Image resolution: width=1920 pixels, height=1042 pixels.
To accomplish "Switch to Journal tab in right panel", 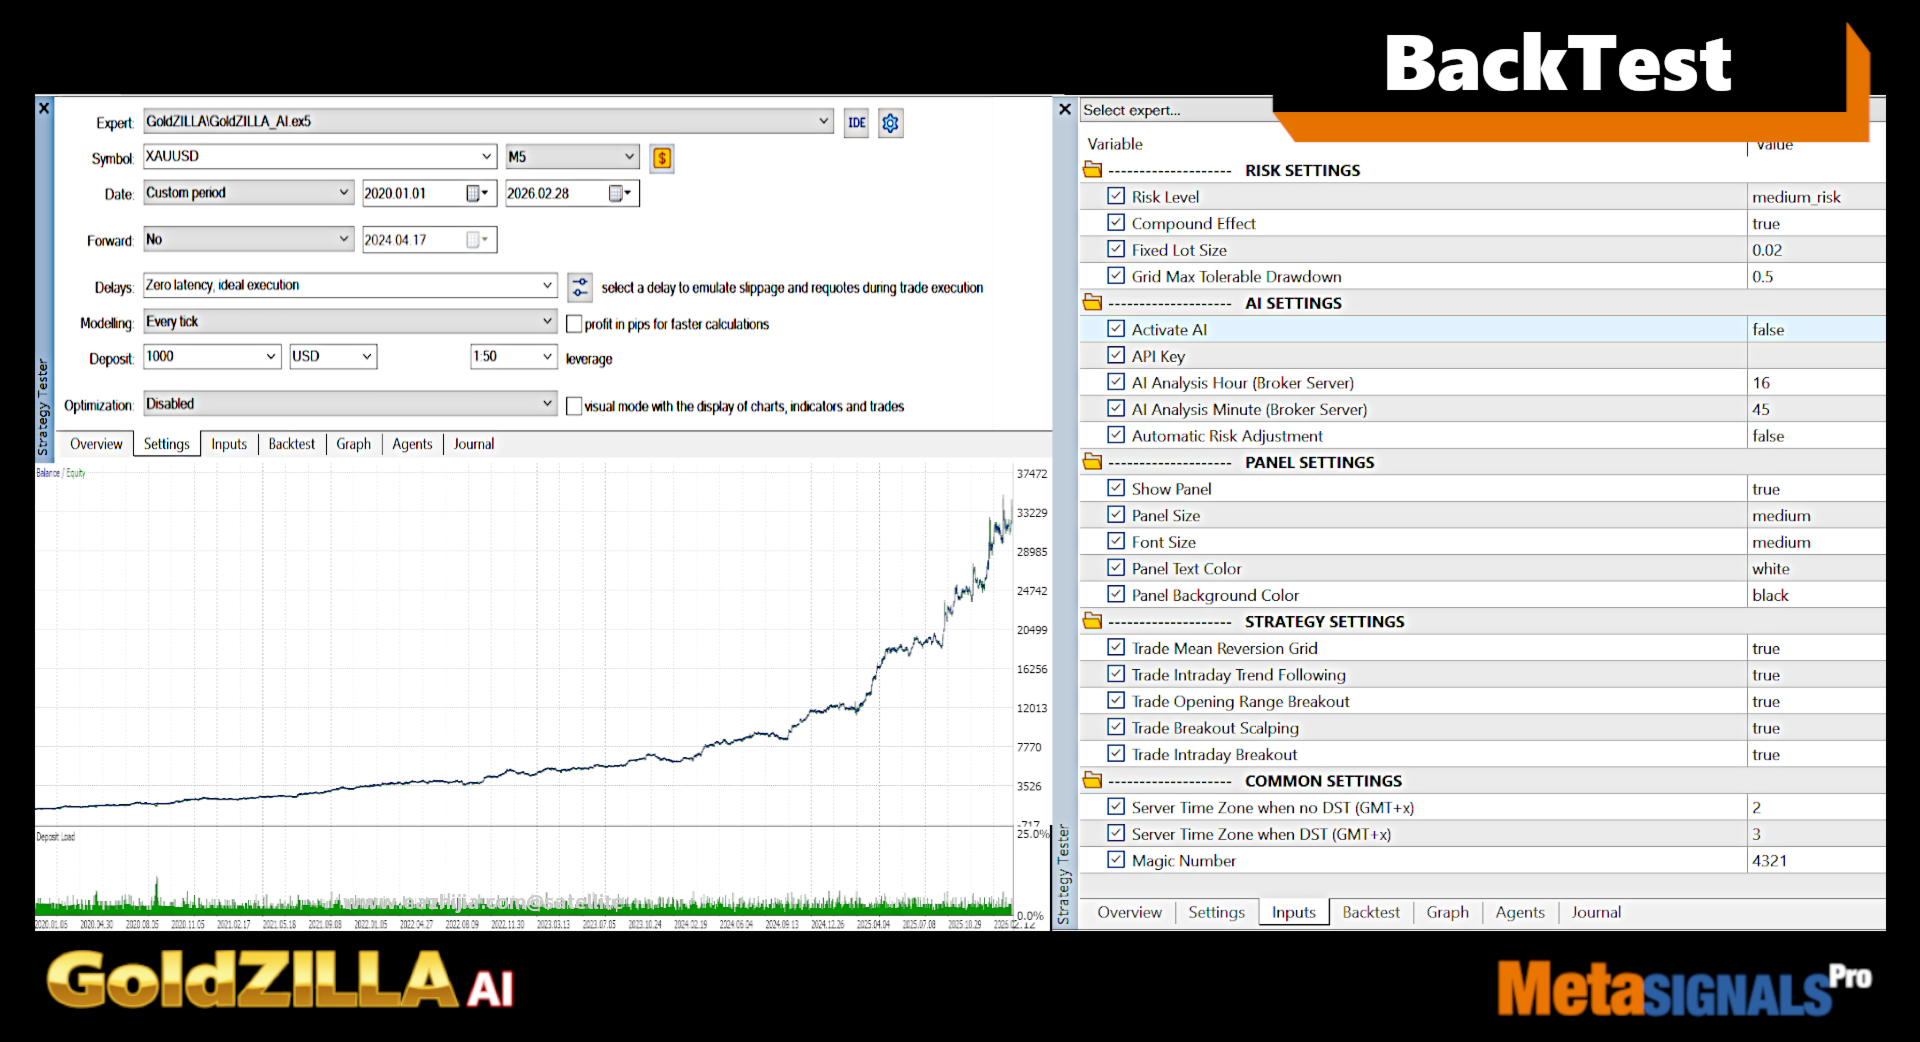I will pyautogui.click(x=1596, y=912).
